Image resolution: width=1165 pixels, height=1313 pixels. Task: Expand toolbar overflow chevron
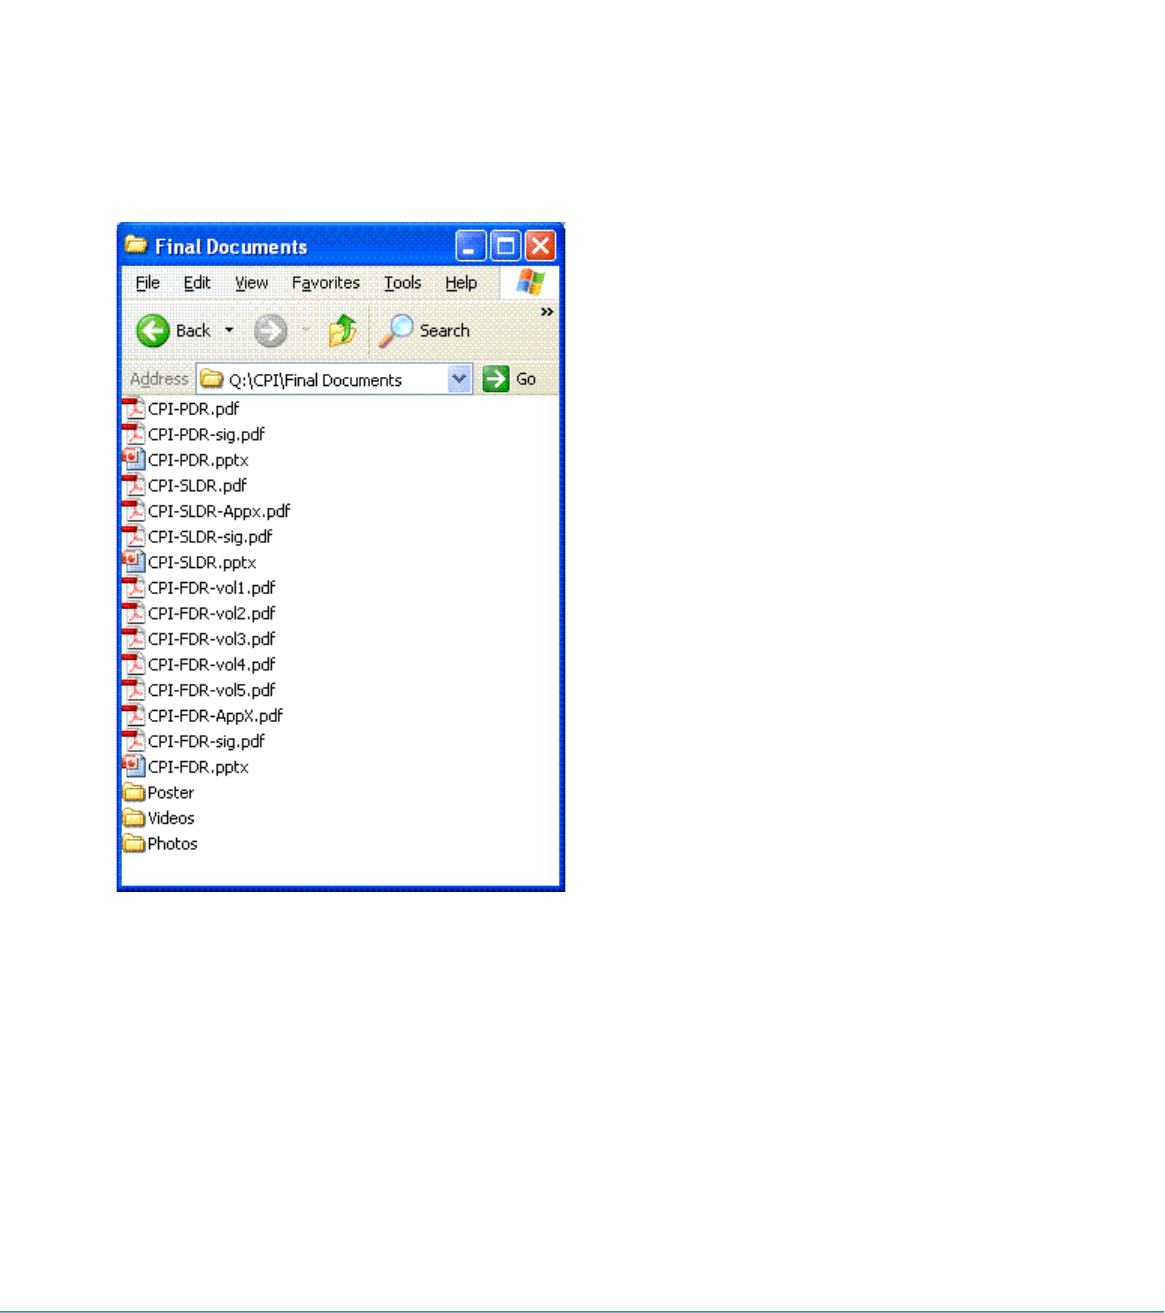[547, 312]
